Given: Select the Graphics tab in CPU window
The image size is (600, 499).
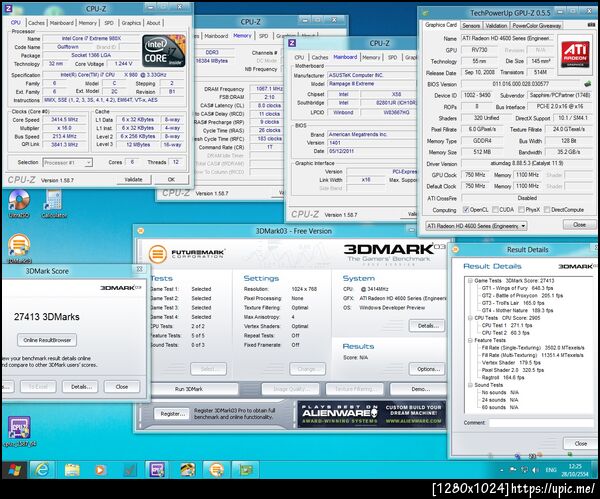Looking at the screenshot, I should point(131,23).
